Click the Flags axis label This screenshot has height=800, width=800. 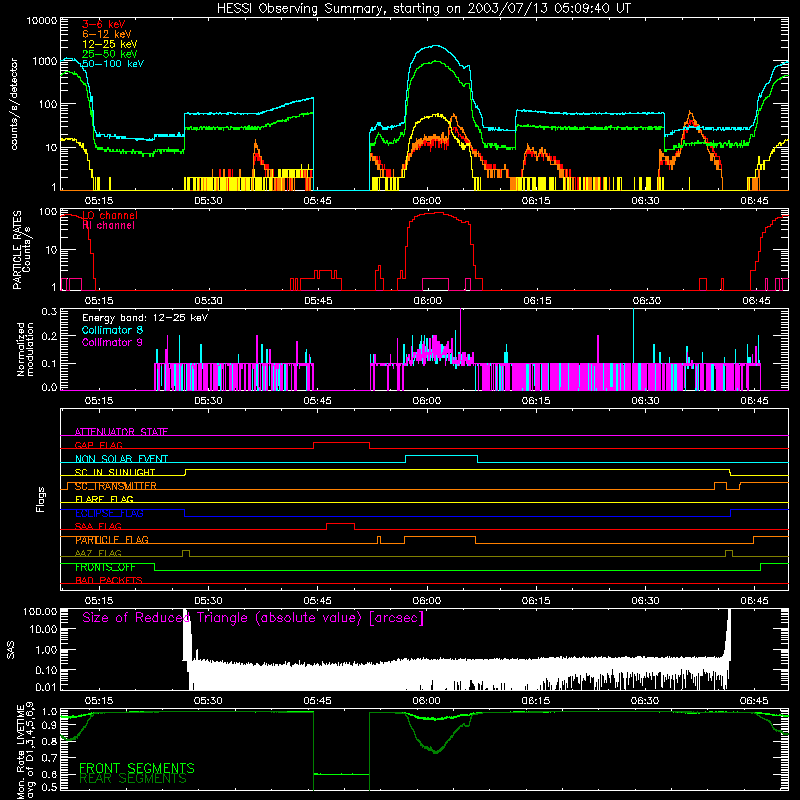pyautogui.click(x=40, y=499)
